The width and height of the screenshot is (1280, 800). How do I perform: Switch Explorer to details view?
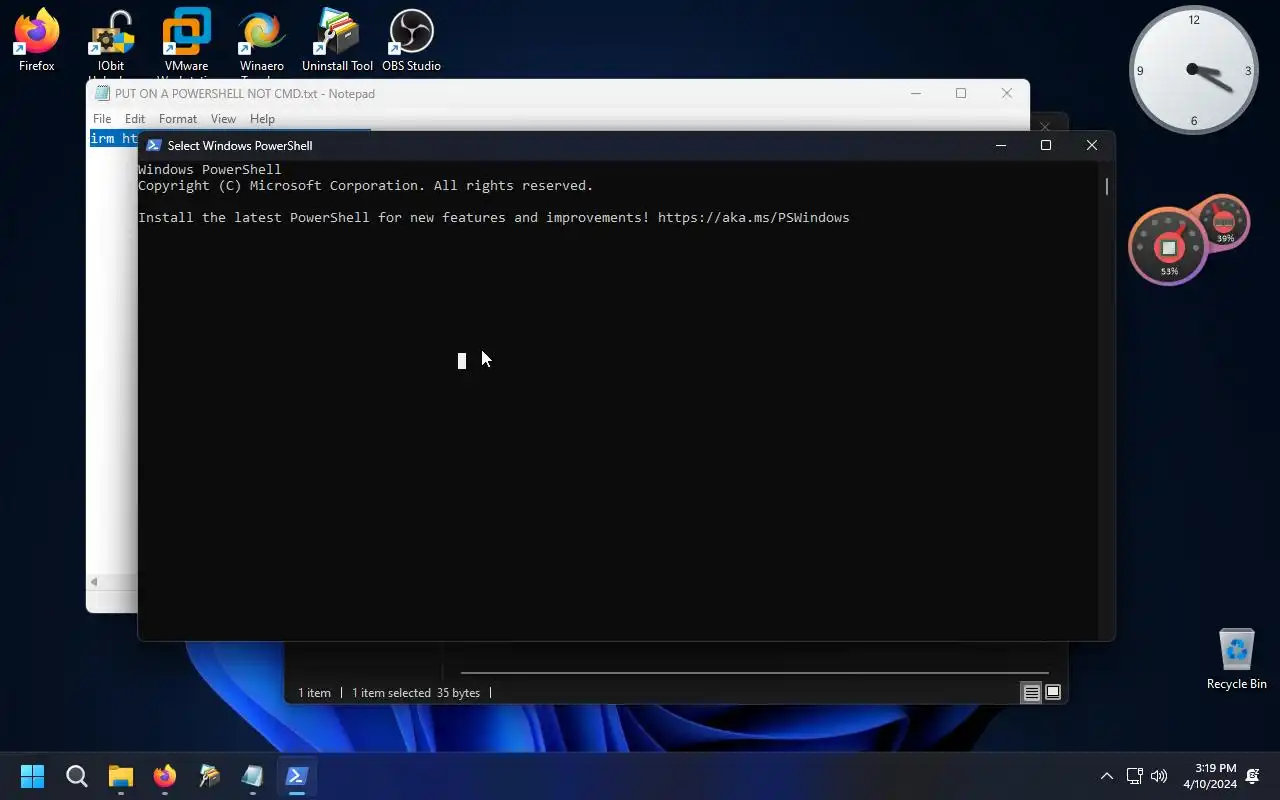click(1031, 692)
